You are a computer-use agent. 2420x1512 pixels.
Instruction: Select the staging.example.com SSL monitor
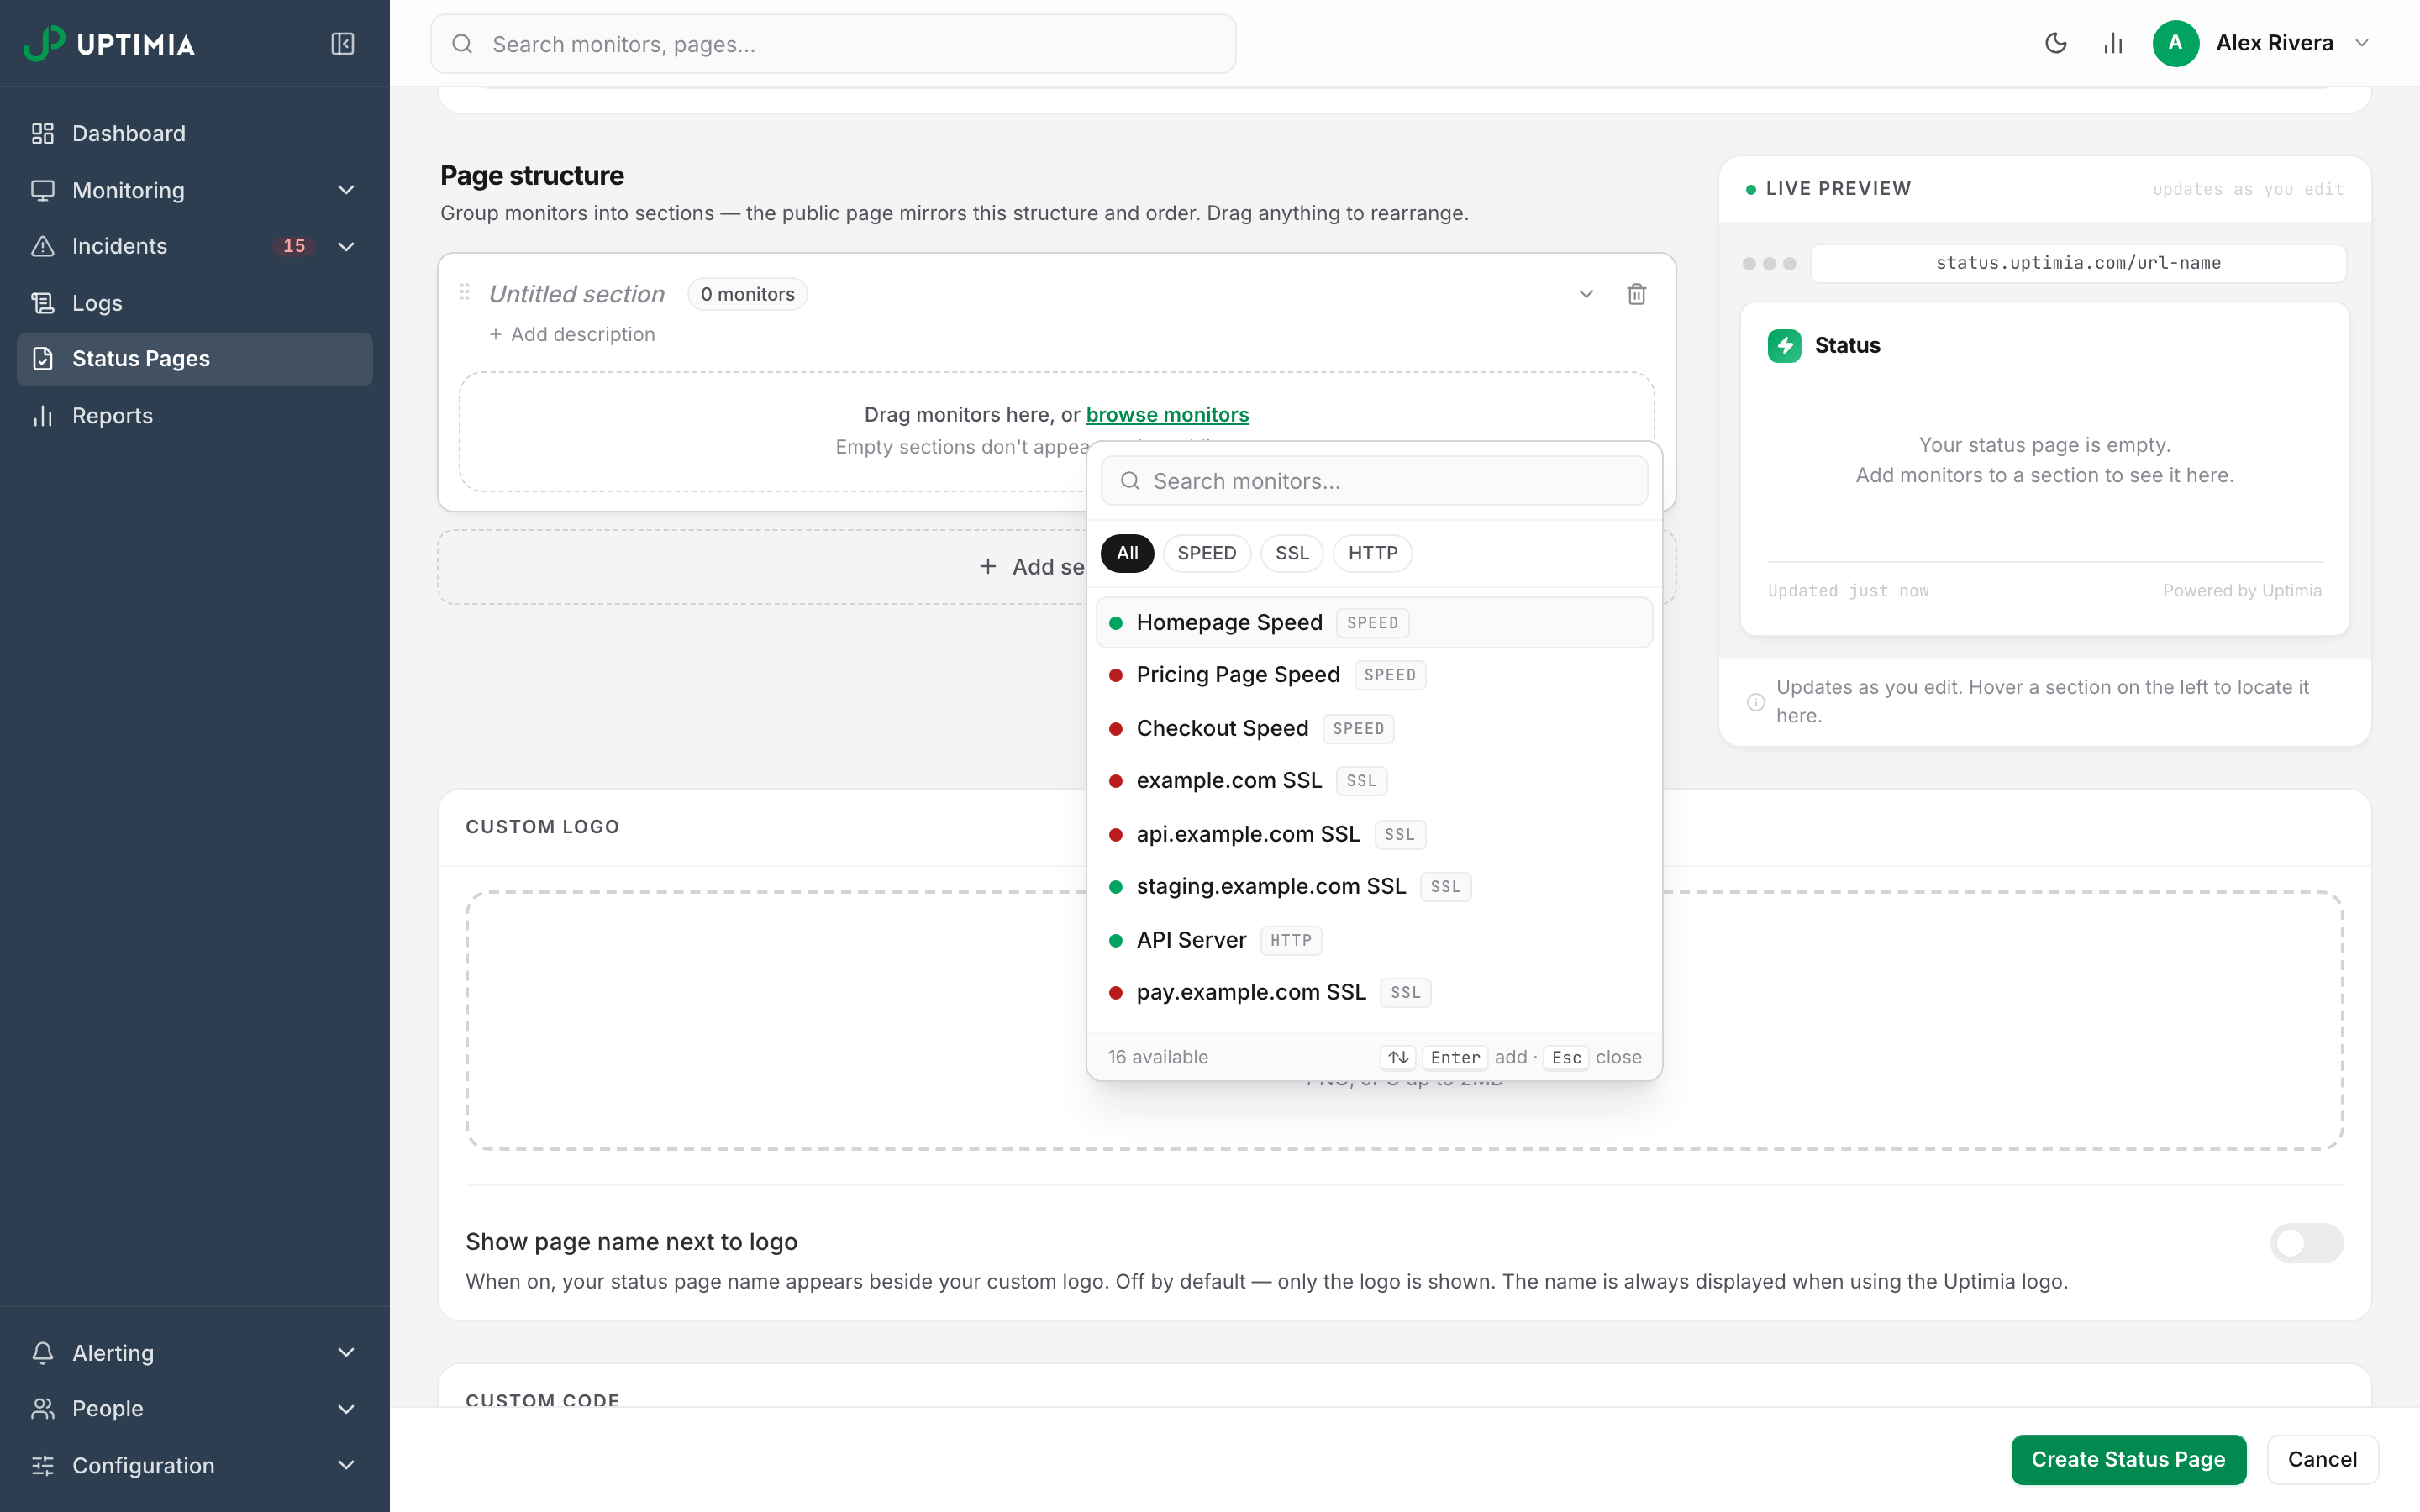pyautogui.click(x=1374, y=886)
